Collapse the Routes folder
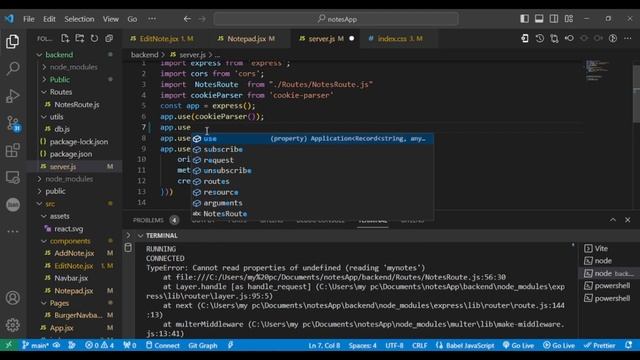The height and width of the screenshot is (360, 640). click(x=61, y=92)
